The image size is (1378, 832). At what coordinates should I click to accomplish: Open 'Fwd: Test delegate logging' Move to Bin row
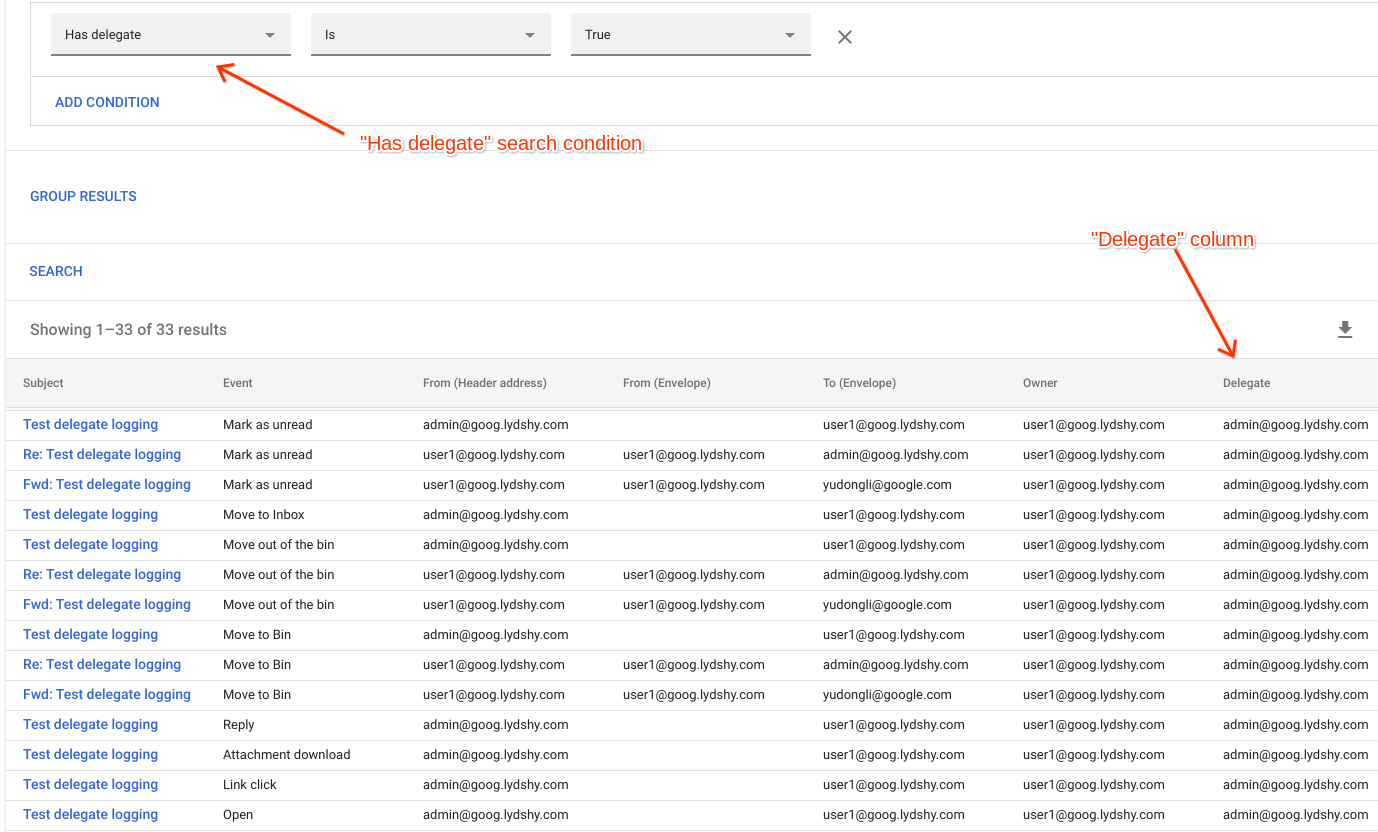[x=107, y=695]
